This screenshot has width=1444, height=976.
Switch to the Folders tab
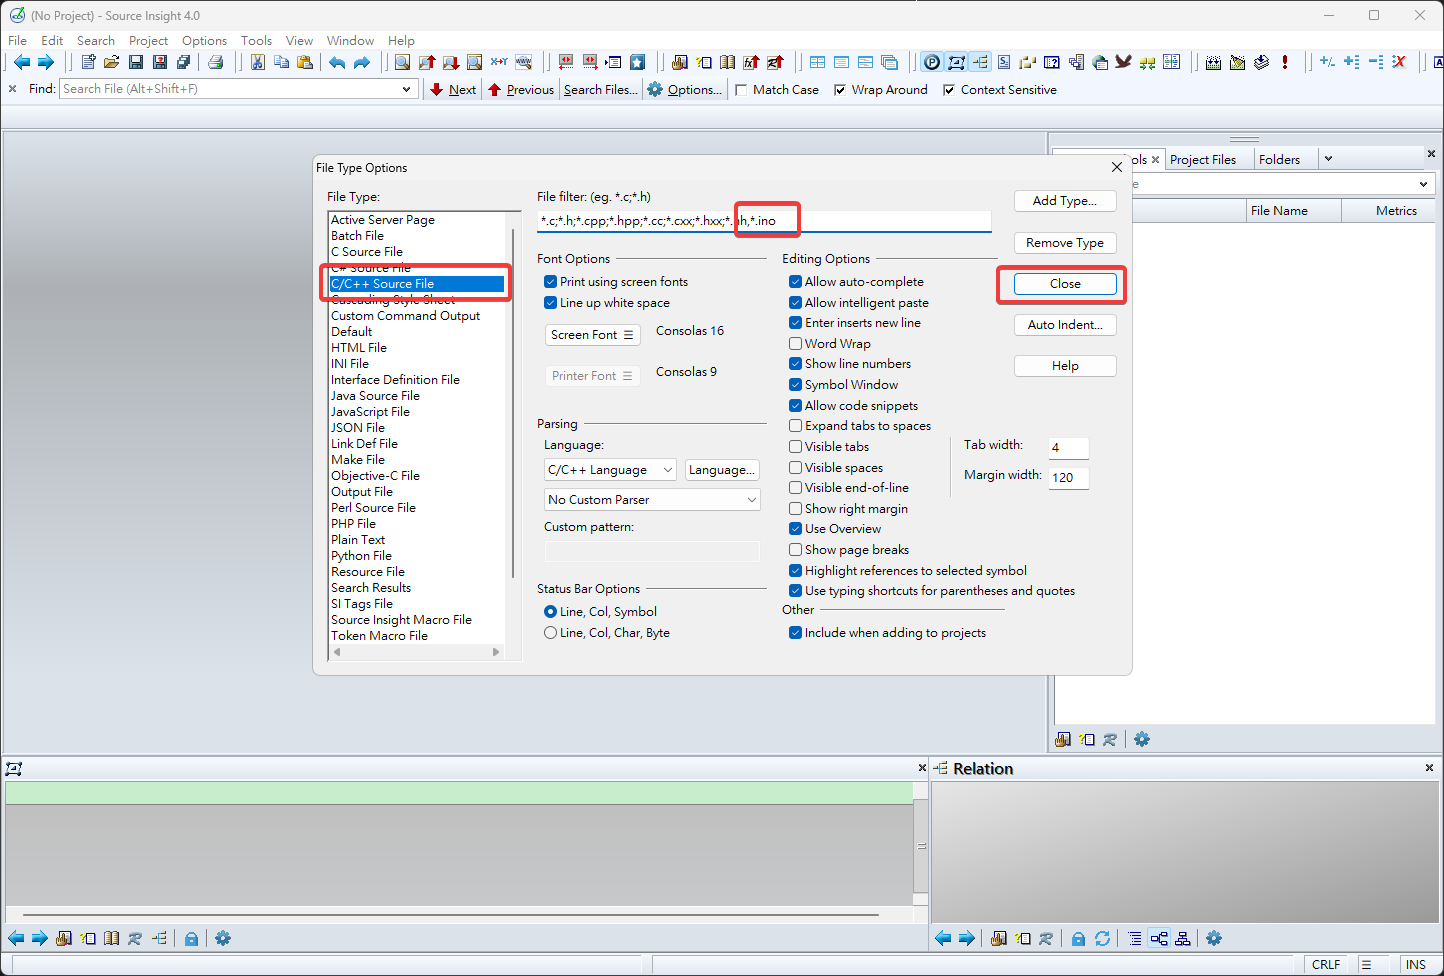click(1279, 160)
